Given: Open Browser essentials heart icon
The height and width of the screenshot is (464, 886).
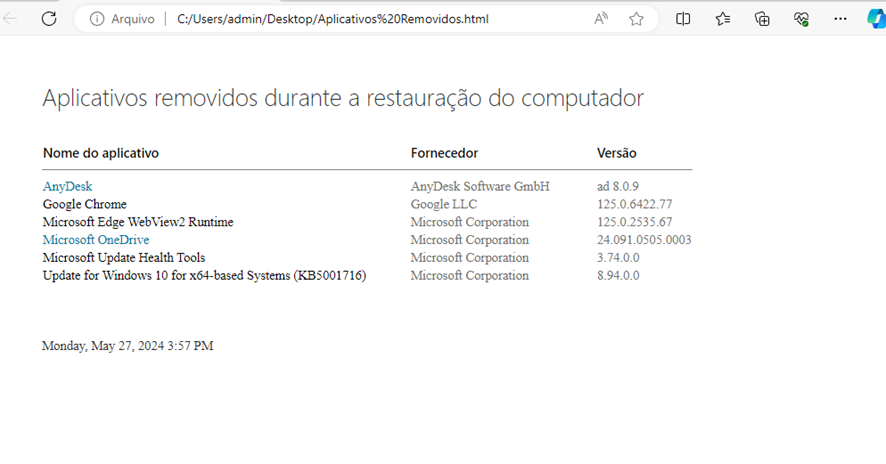Looking at the screenshot, I should pyautogui.click(x=801, y=19).
